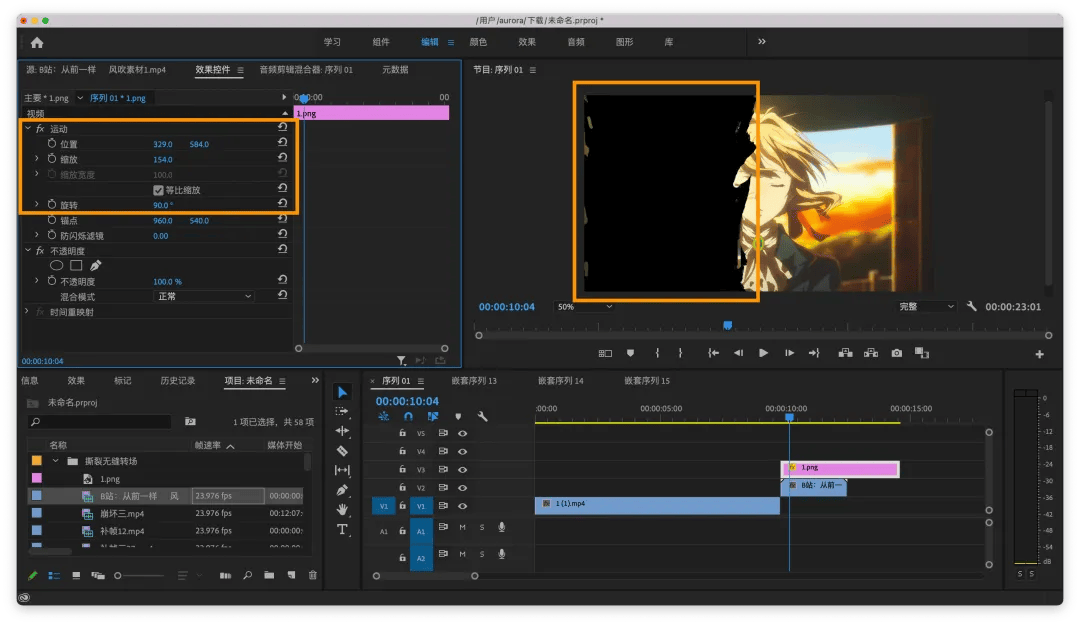Screen dimensions: 1080x625
Task: Switch the project panel to list view
Action: point(54,575)
